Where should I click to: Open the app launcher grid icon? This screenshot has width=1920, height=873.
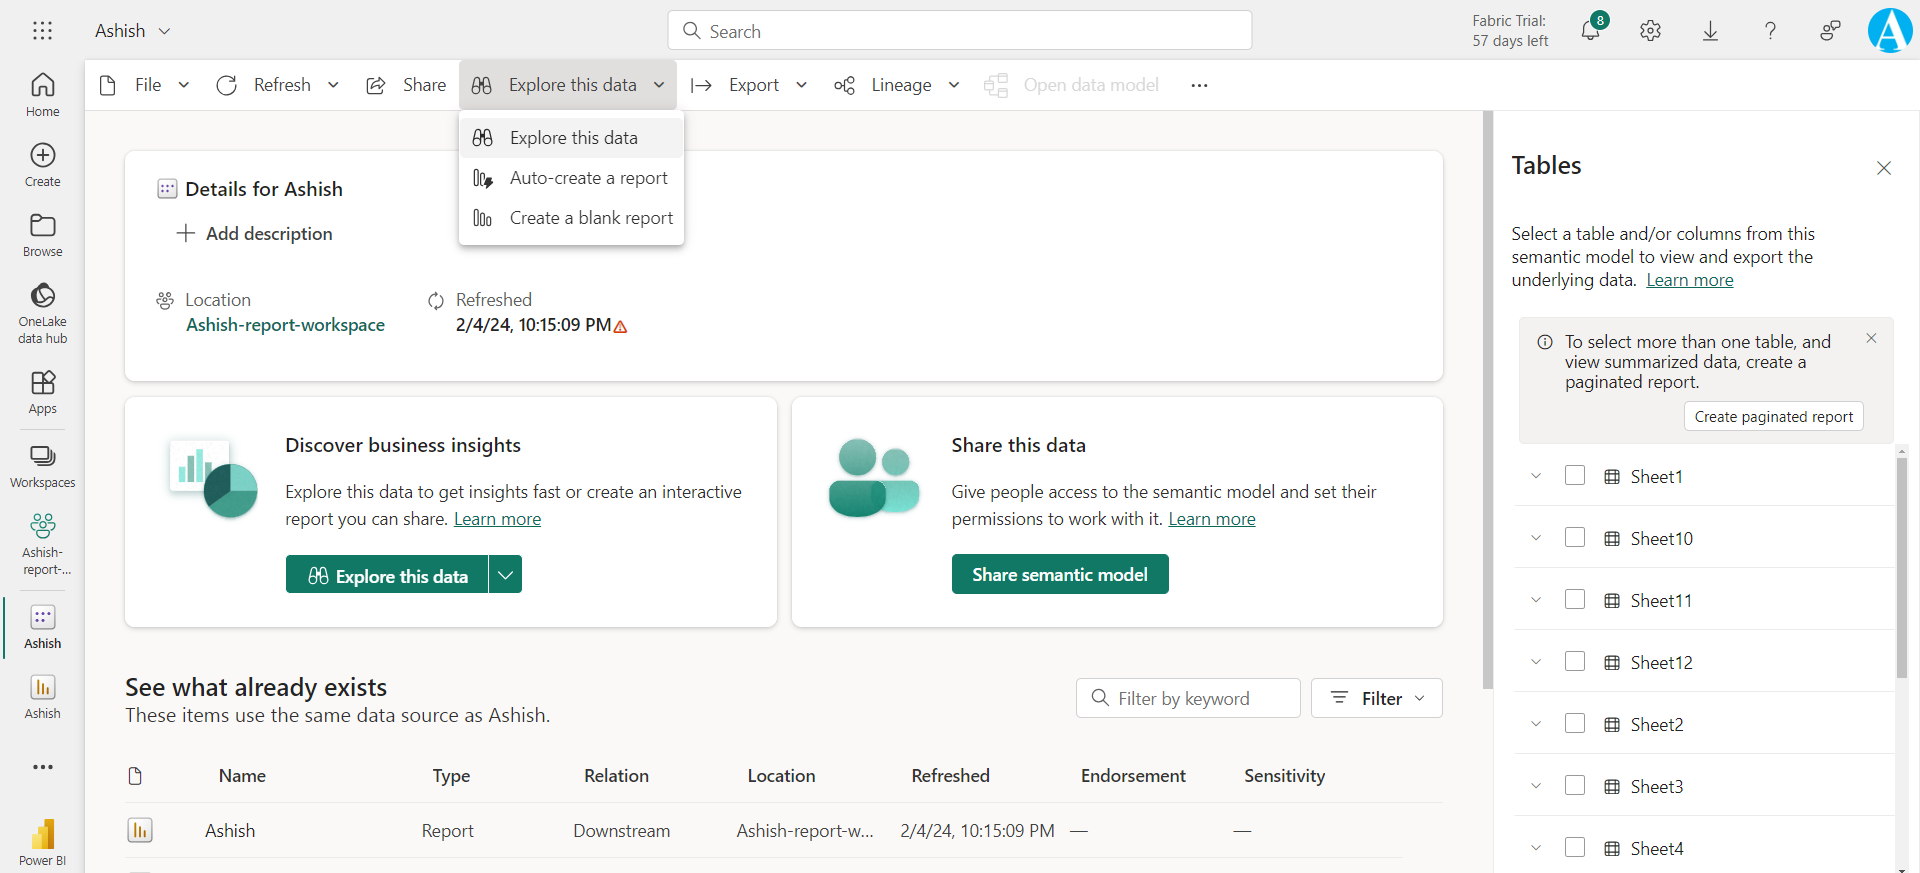point(42,31)
